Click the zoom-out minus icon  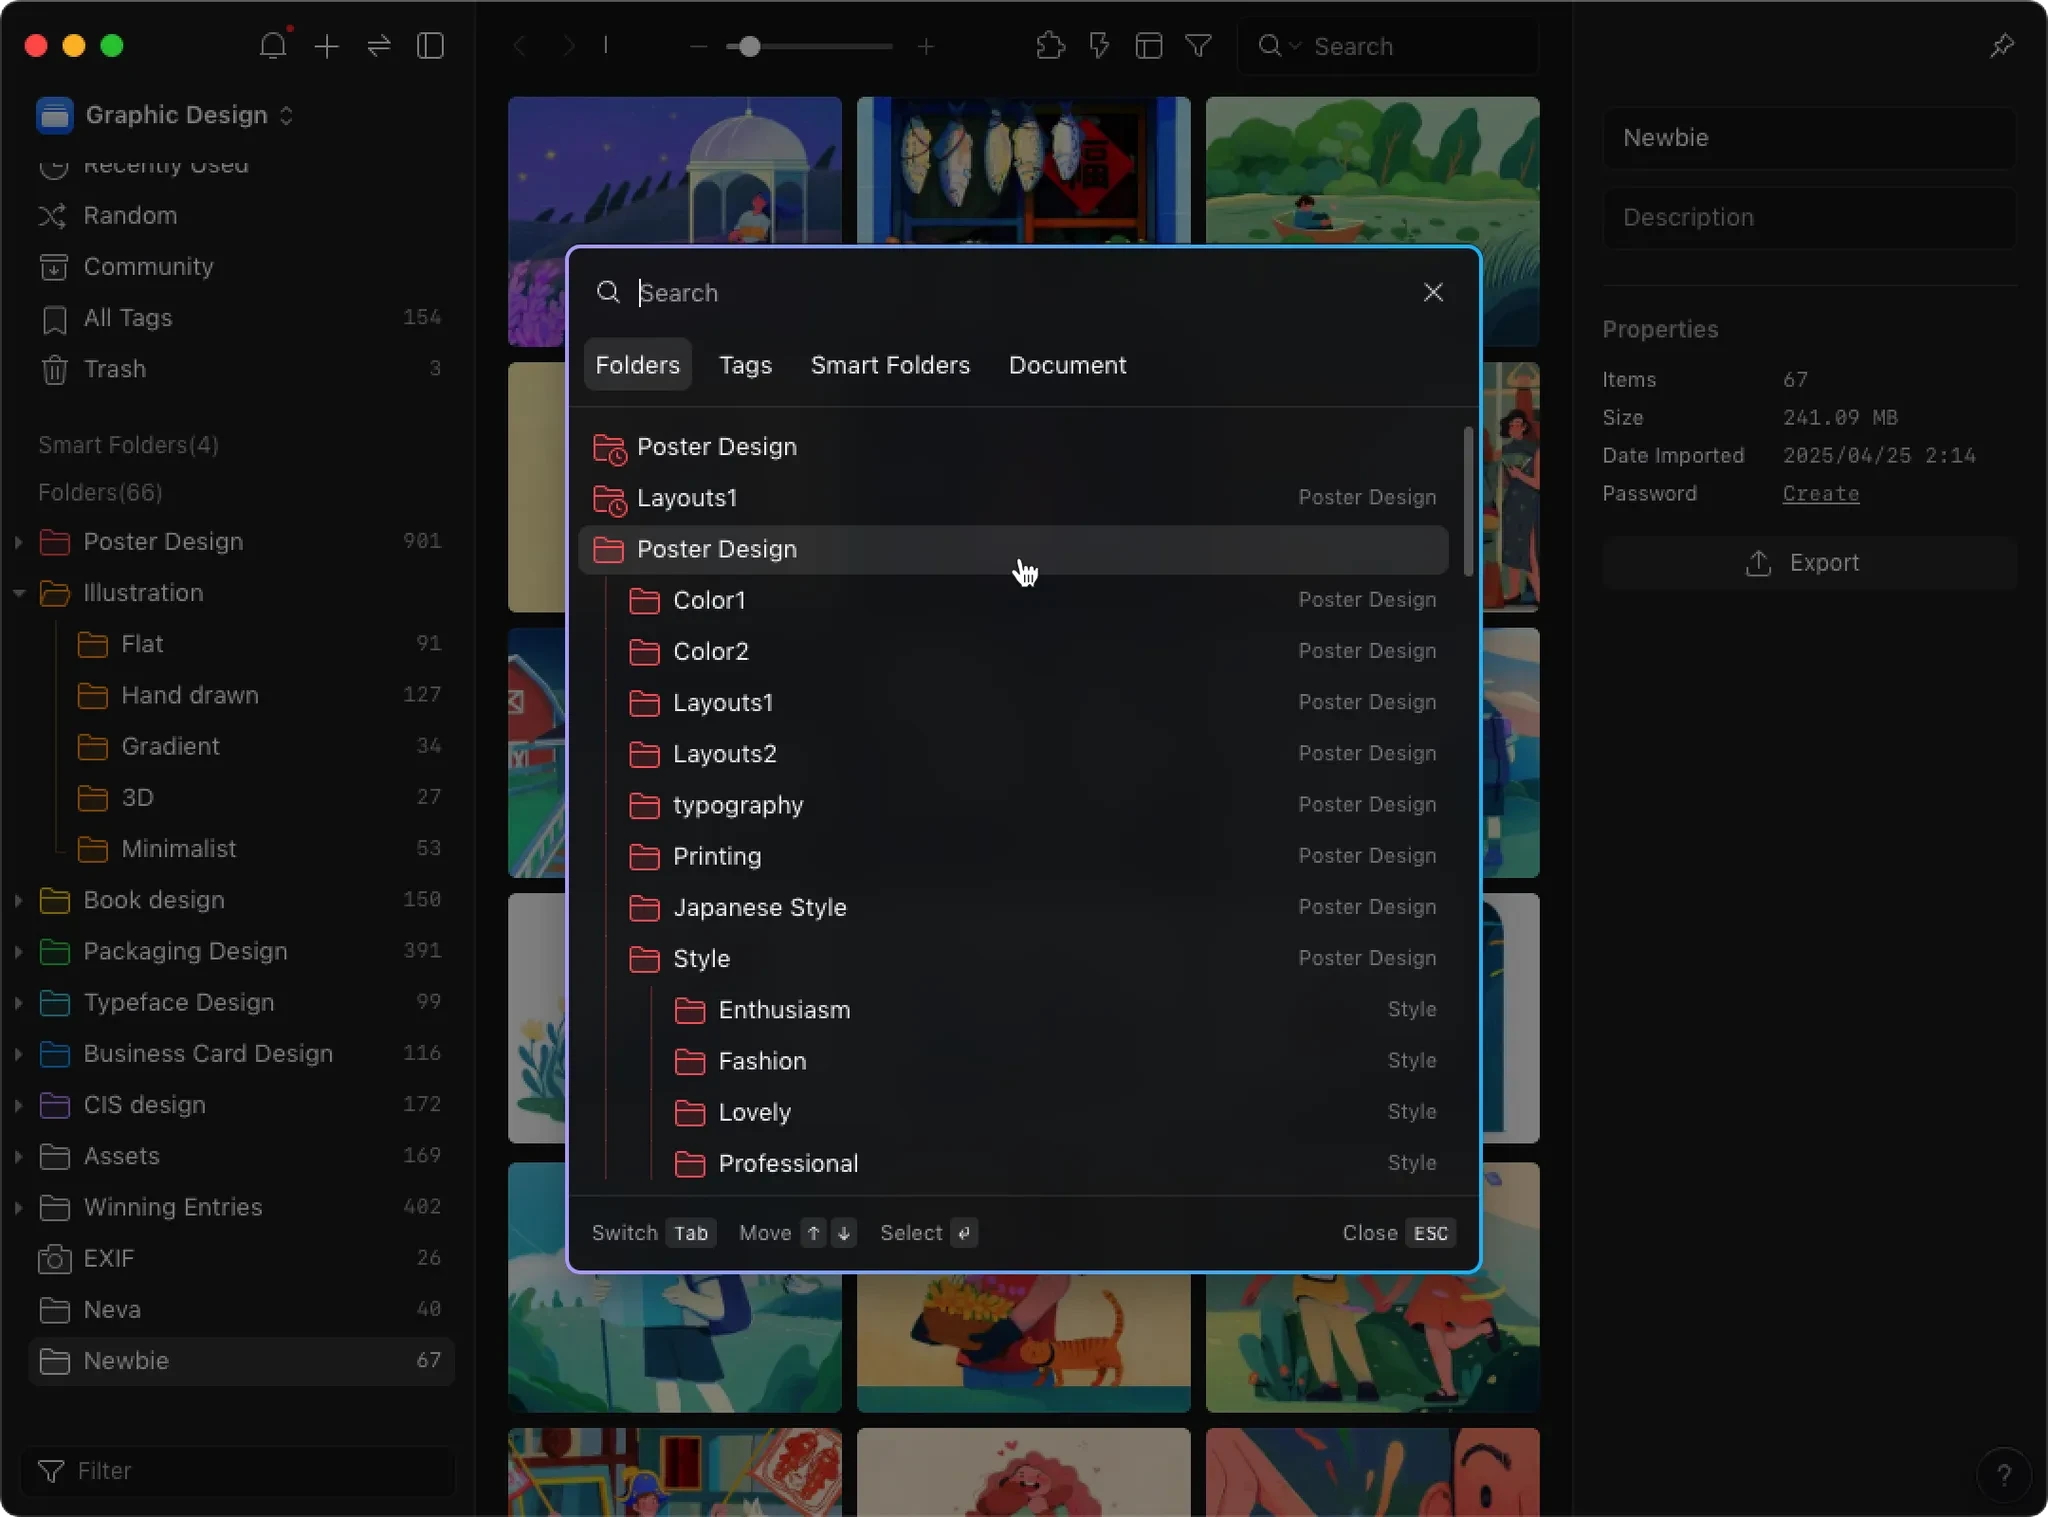[699, 47]
